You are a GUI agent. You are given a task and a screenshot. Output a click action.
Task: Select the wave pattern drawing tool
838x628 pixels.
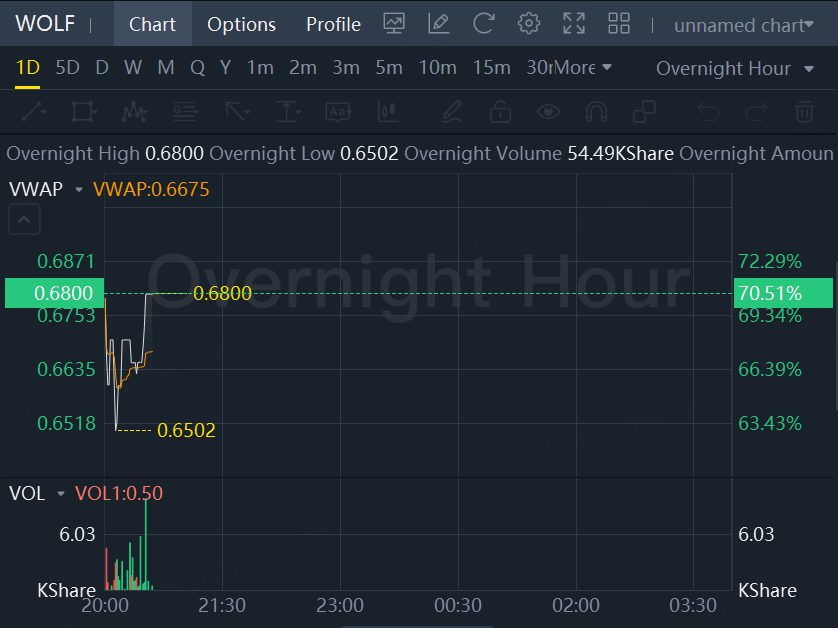pos(135,112)
